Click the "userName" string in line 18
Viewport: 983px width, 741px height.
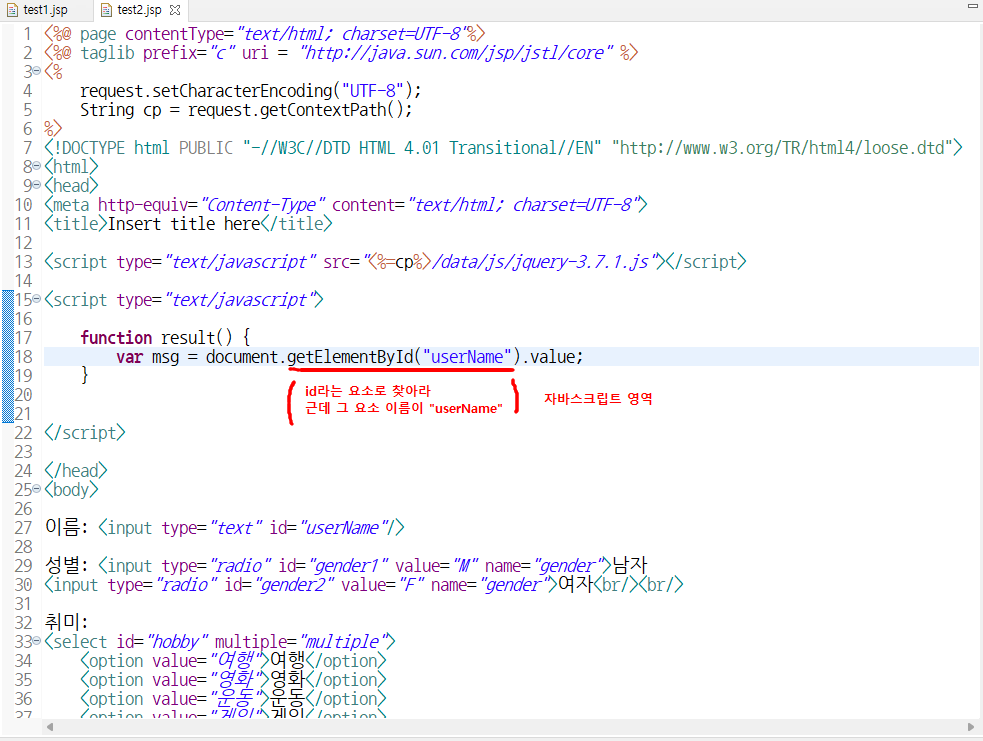[467, 357]
